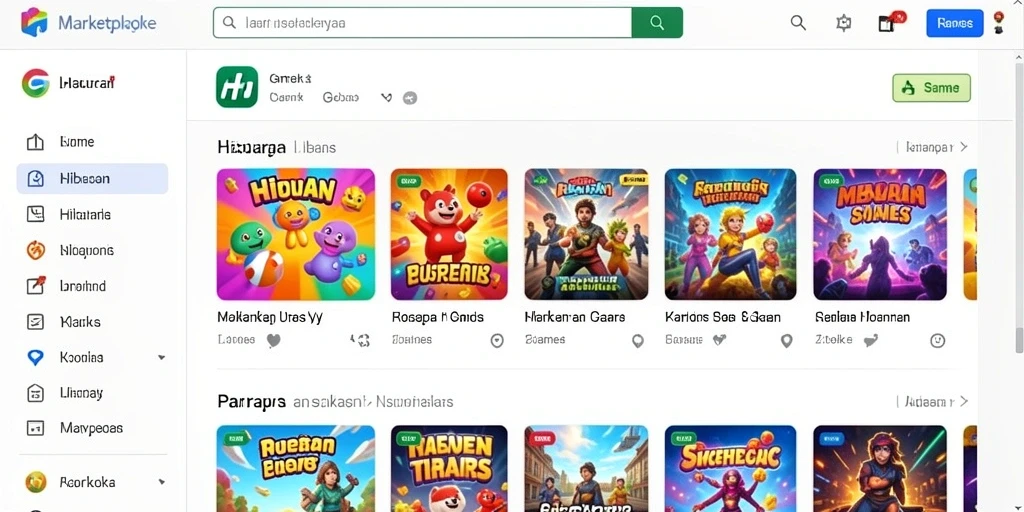
Task: Open the Markeman Gaars game thumbnail
Action: (586, 234)
